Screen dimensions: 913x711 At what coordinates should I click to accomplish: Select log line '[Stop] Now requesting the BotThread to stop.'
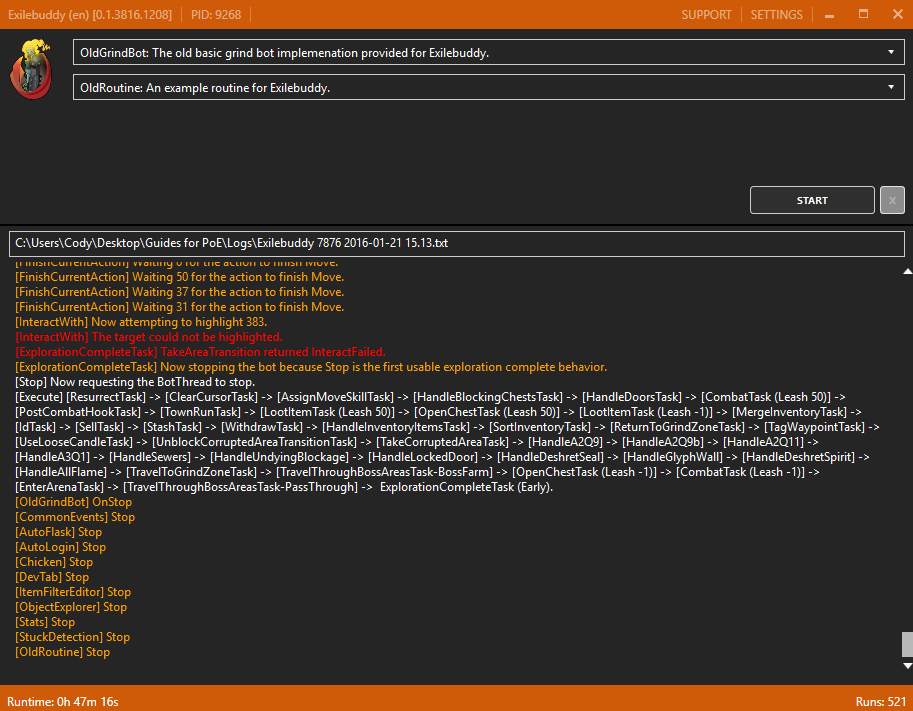click(x=135, y=382)
